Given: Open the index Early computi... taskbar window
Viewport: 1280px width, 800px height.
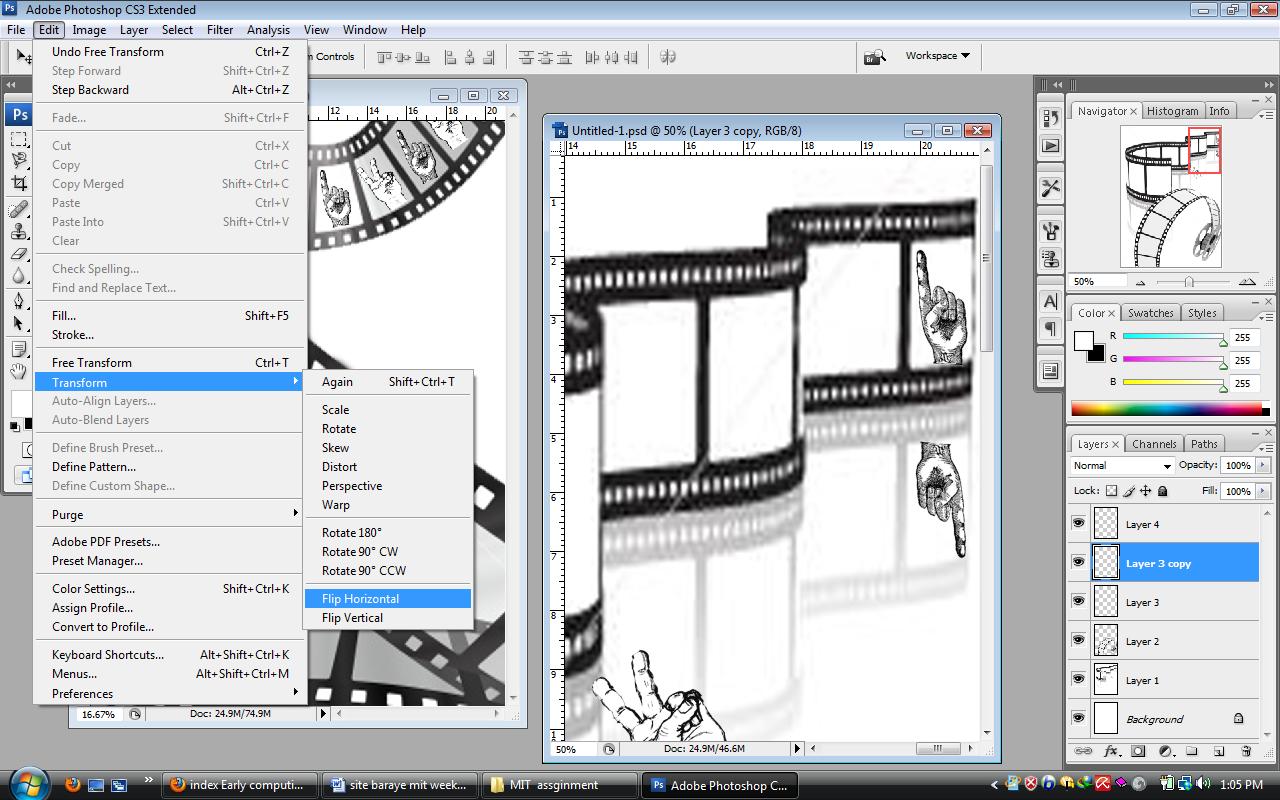Looking at the screenshot, I should 240,785.
